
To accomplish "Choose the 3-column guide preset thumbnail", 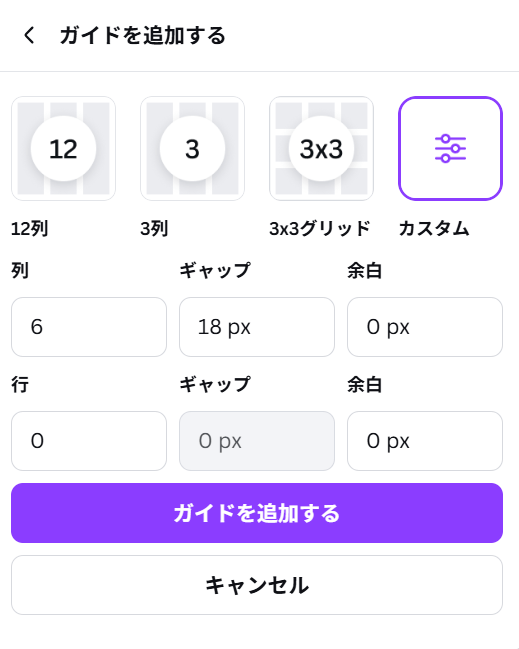I will 192,149.
